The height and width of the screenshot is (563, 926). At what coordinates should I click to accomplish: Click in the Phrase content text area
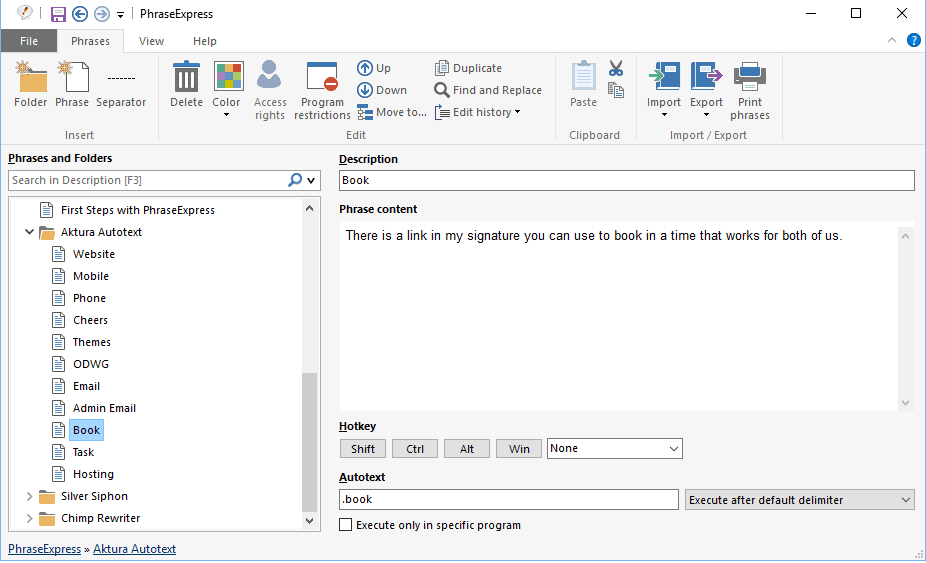(619, 316)
